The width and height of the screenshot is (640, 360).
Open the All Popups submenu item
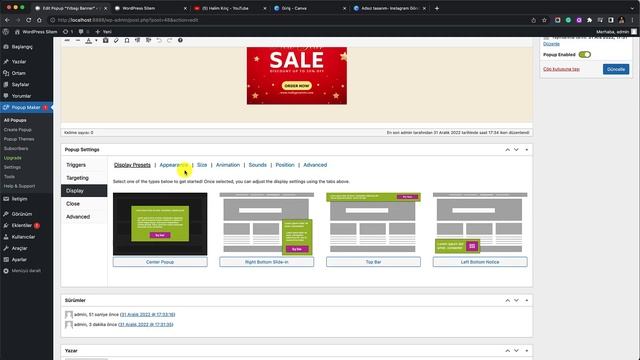15,120
